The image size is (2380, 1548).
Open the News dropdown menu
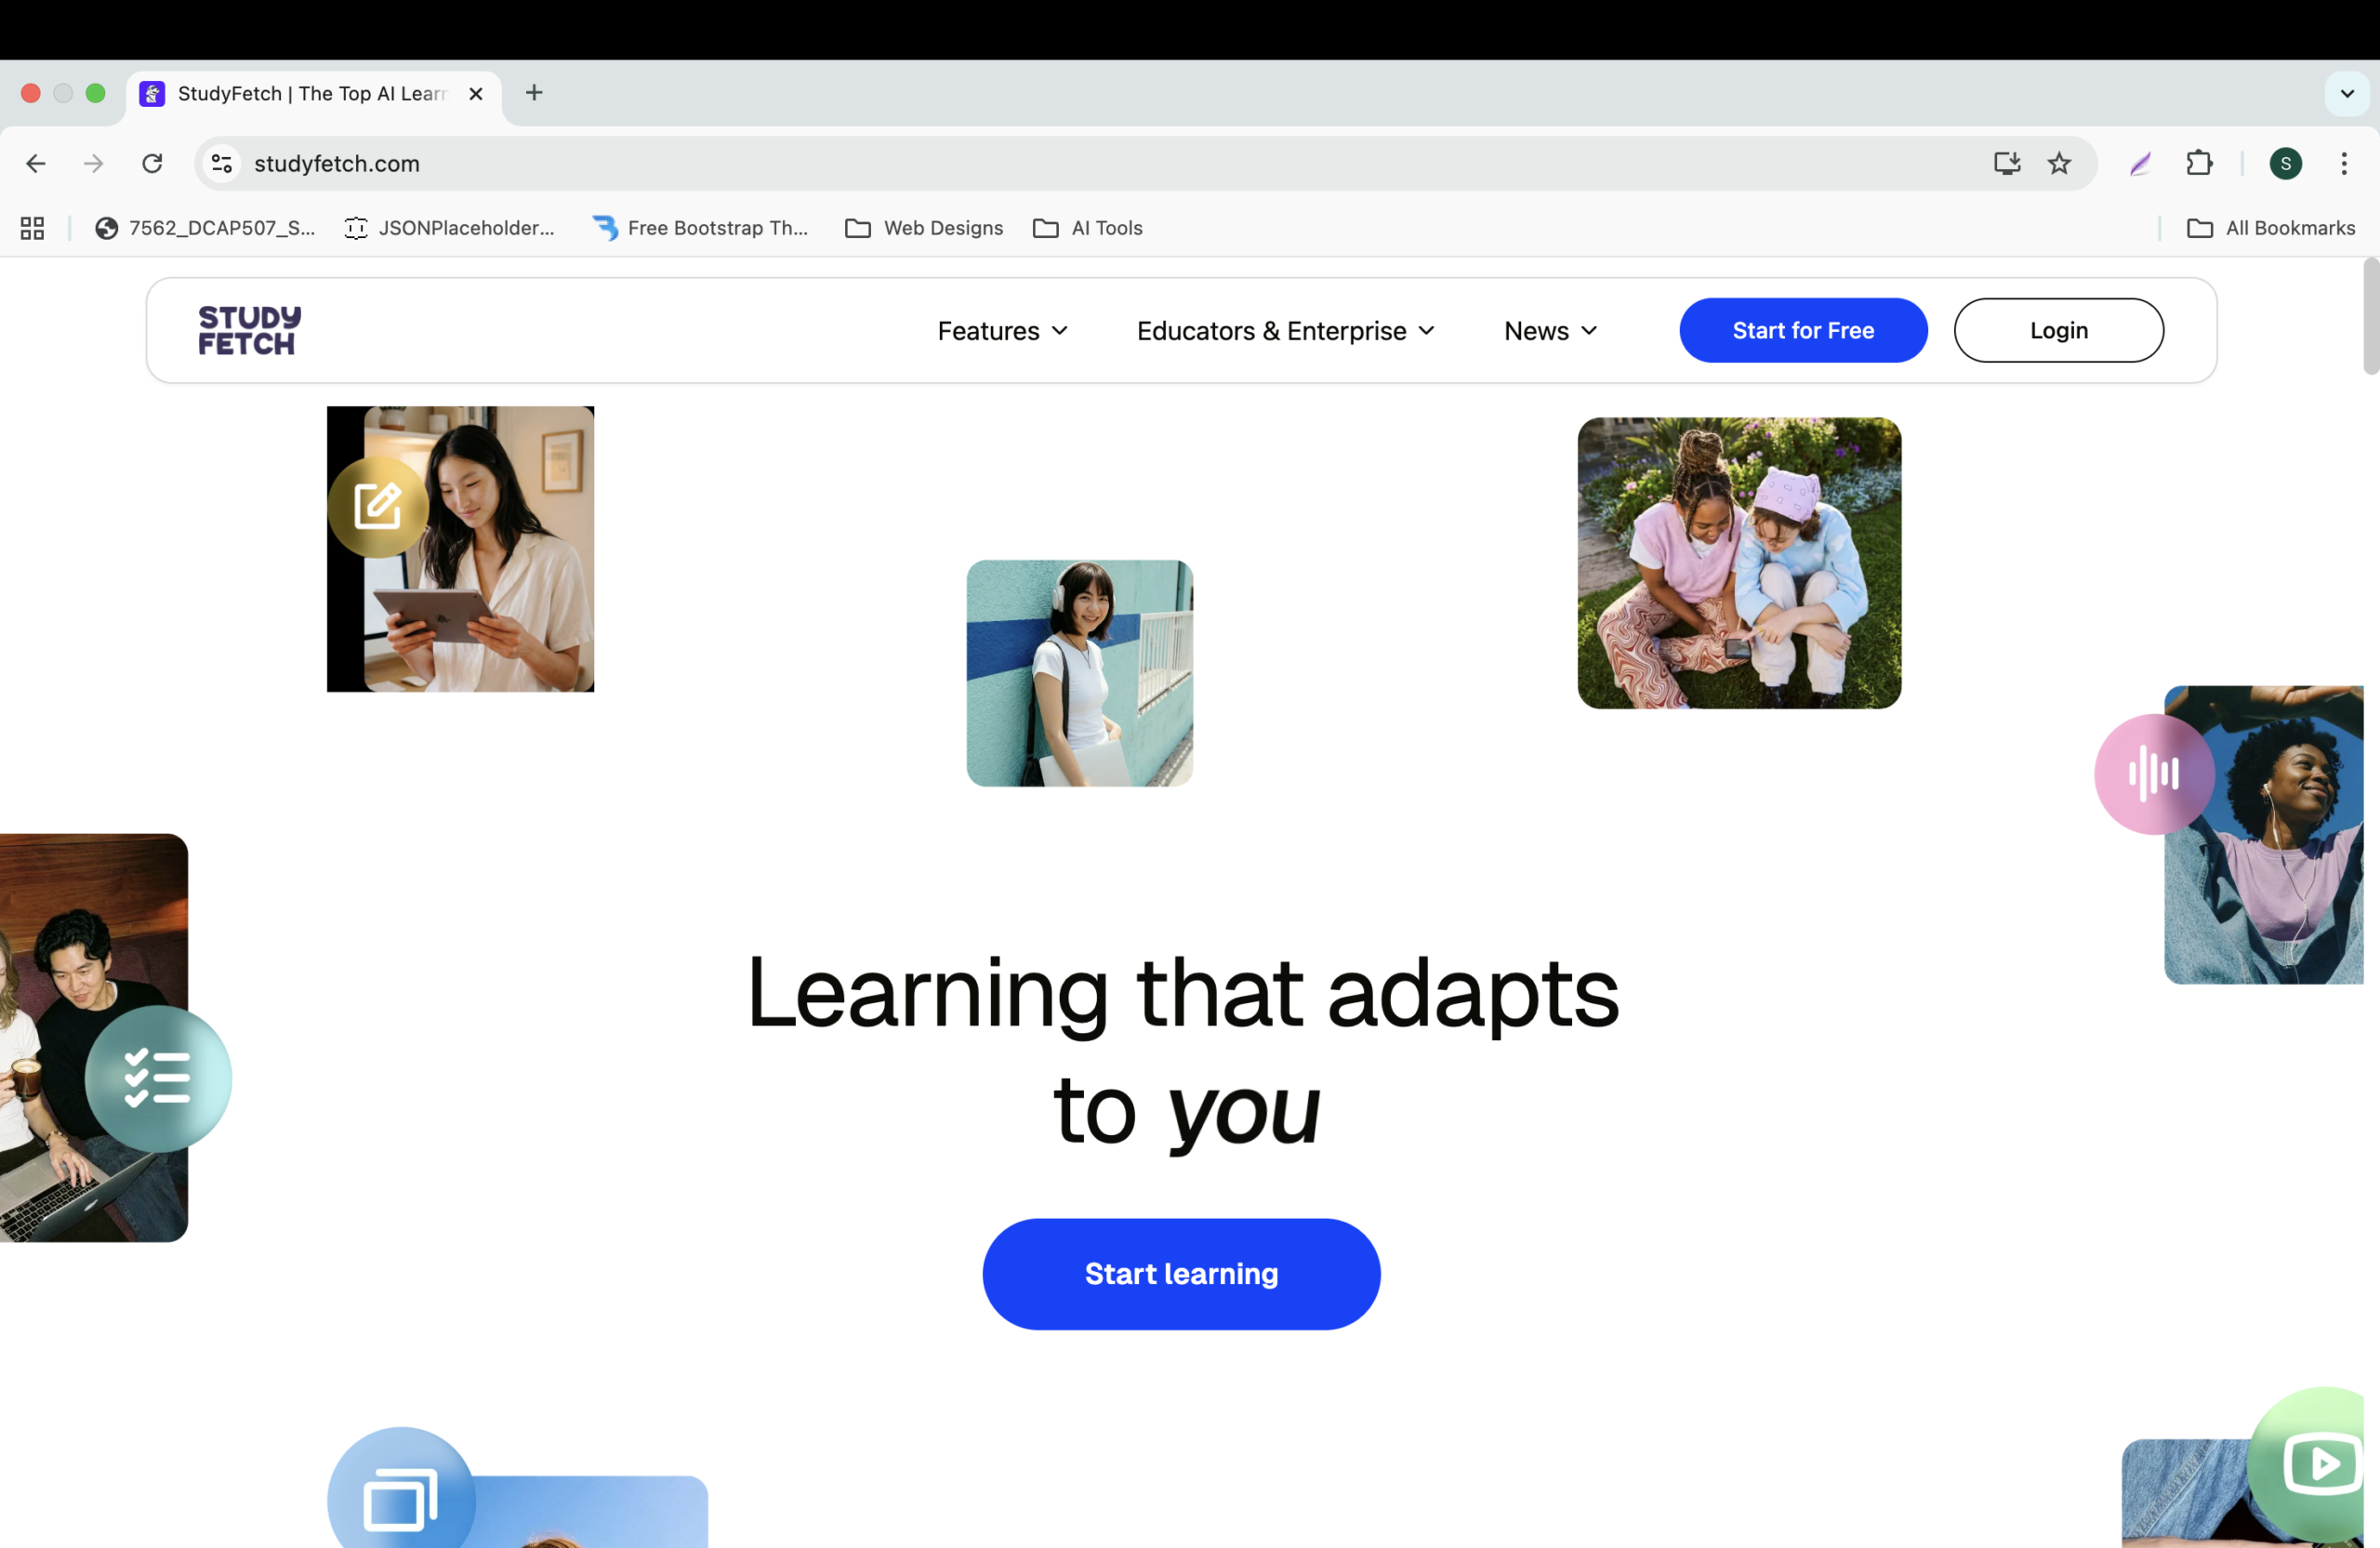pyautogui.click(x=1550, y=331)
